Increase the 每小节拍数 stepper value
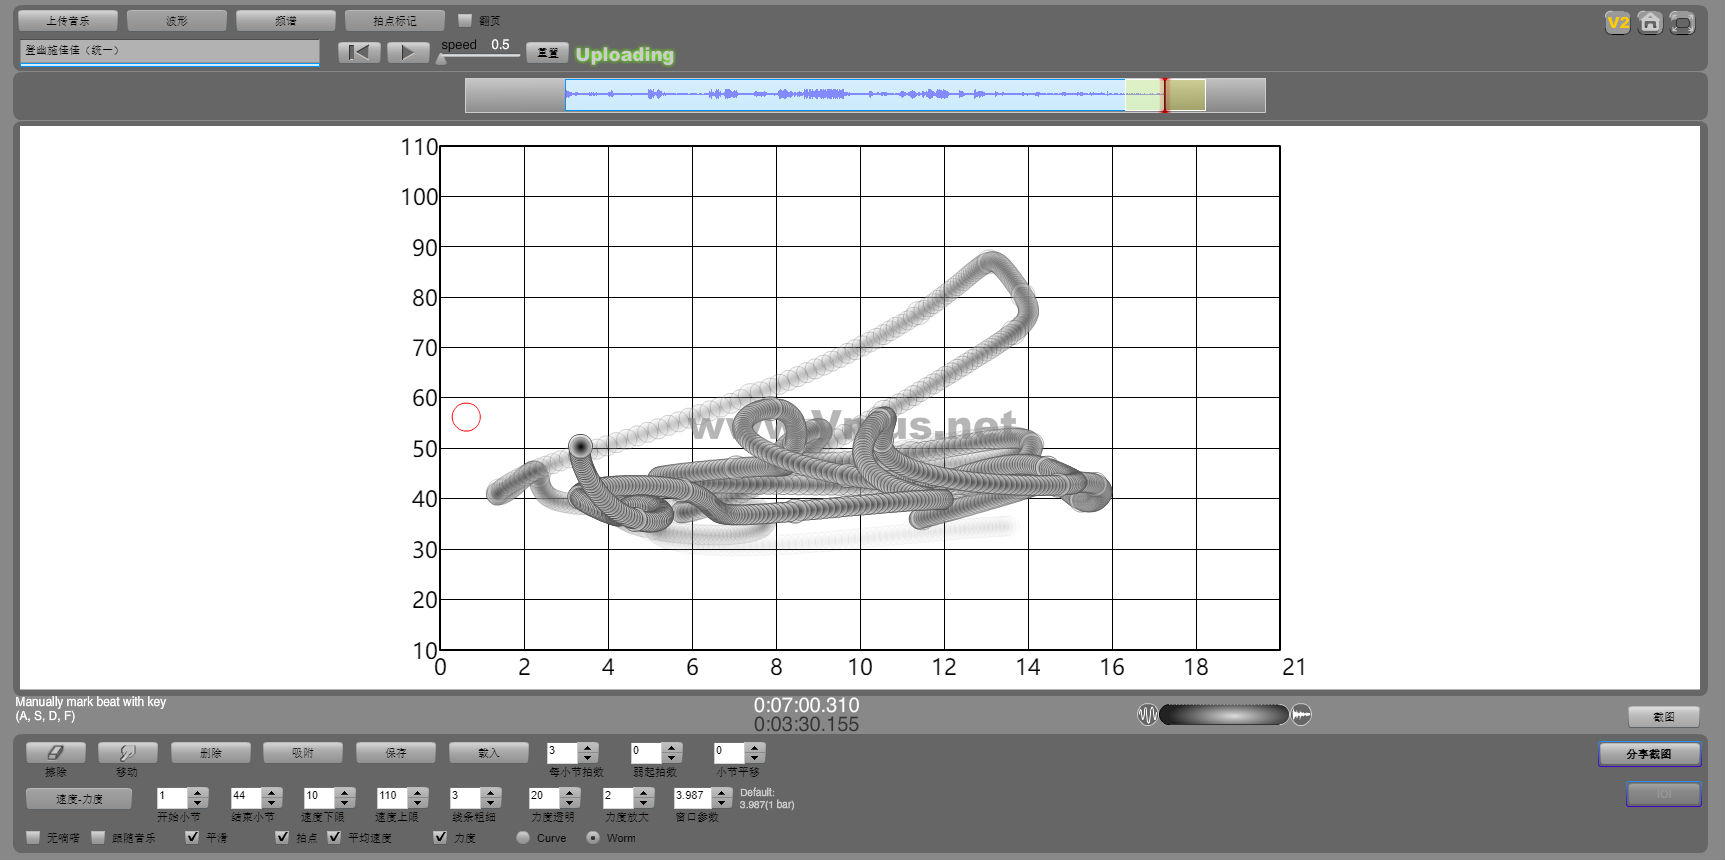 pyautogui.click(x=588, y=747)
